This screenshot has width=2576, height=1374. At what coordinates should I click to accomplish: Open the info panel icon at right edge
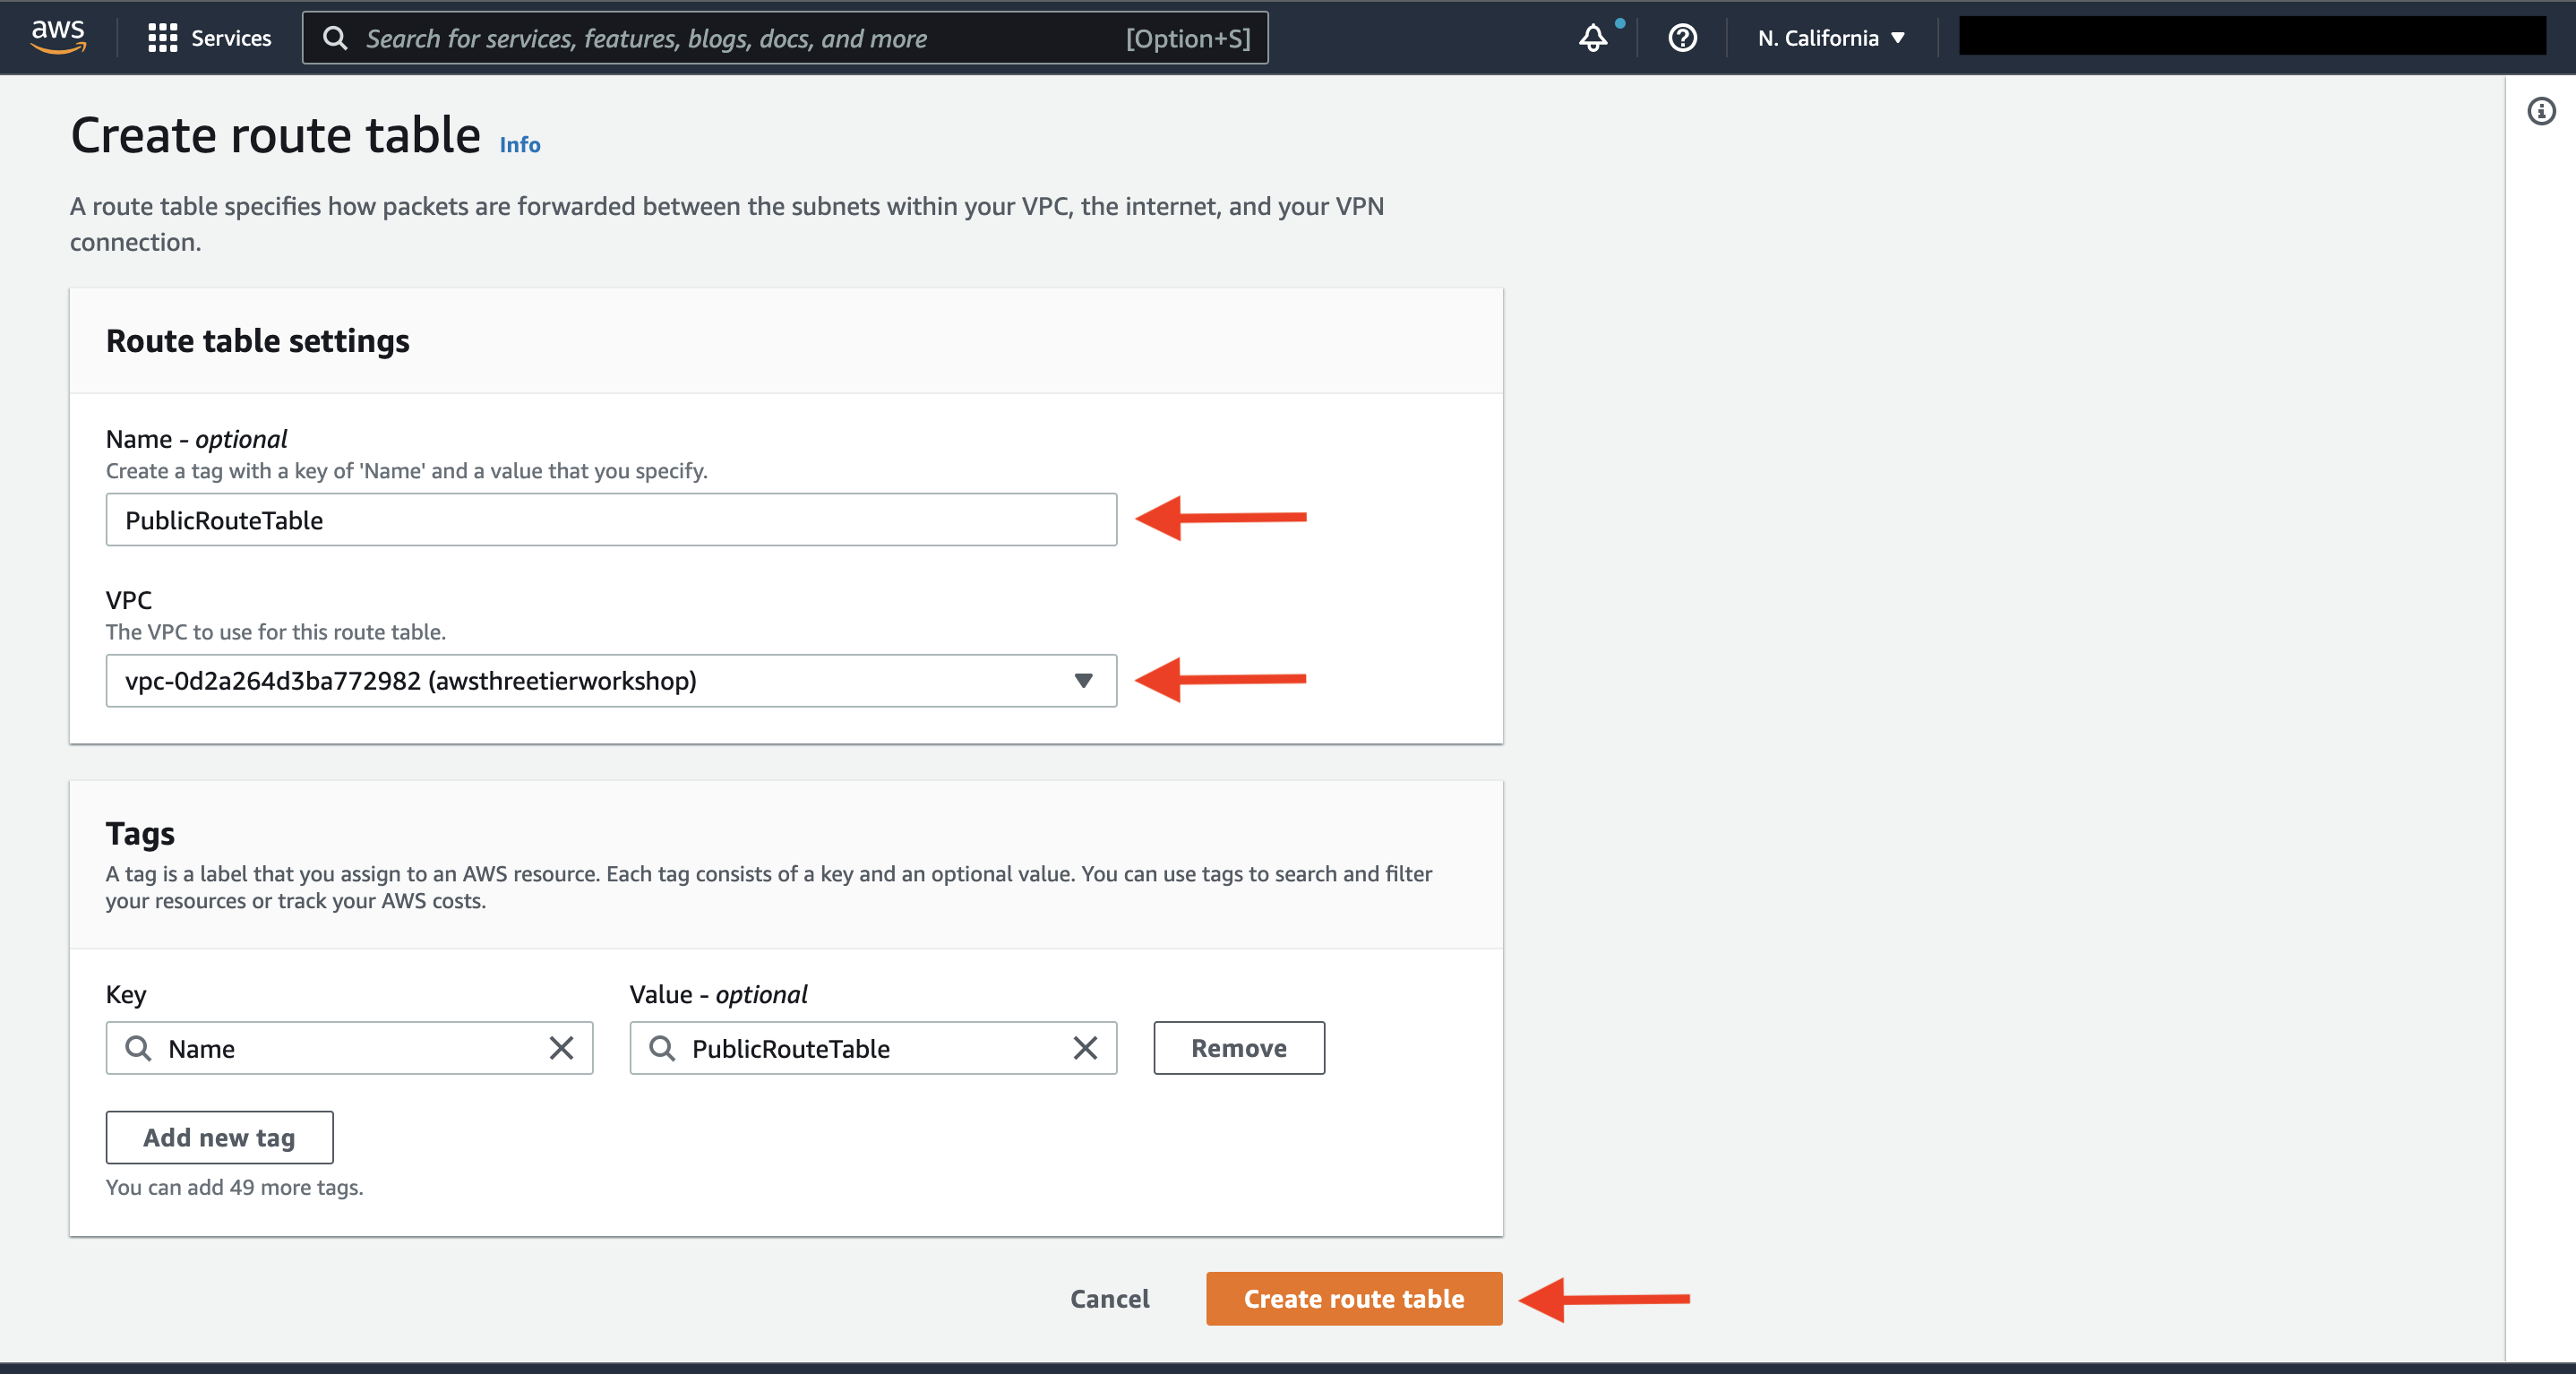[x=2541, y=111]
